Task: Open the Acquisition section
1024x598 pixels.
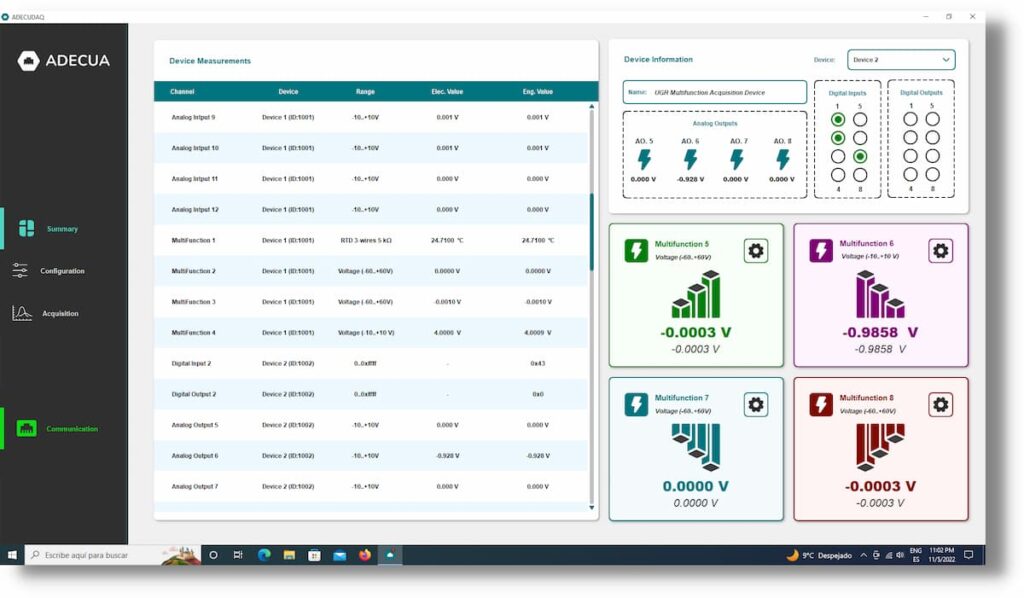Action: pyautogui.click(x=60, y=313)
